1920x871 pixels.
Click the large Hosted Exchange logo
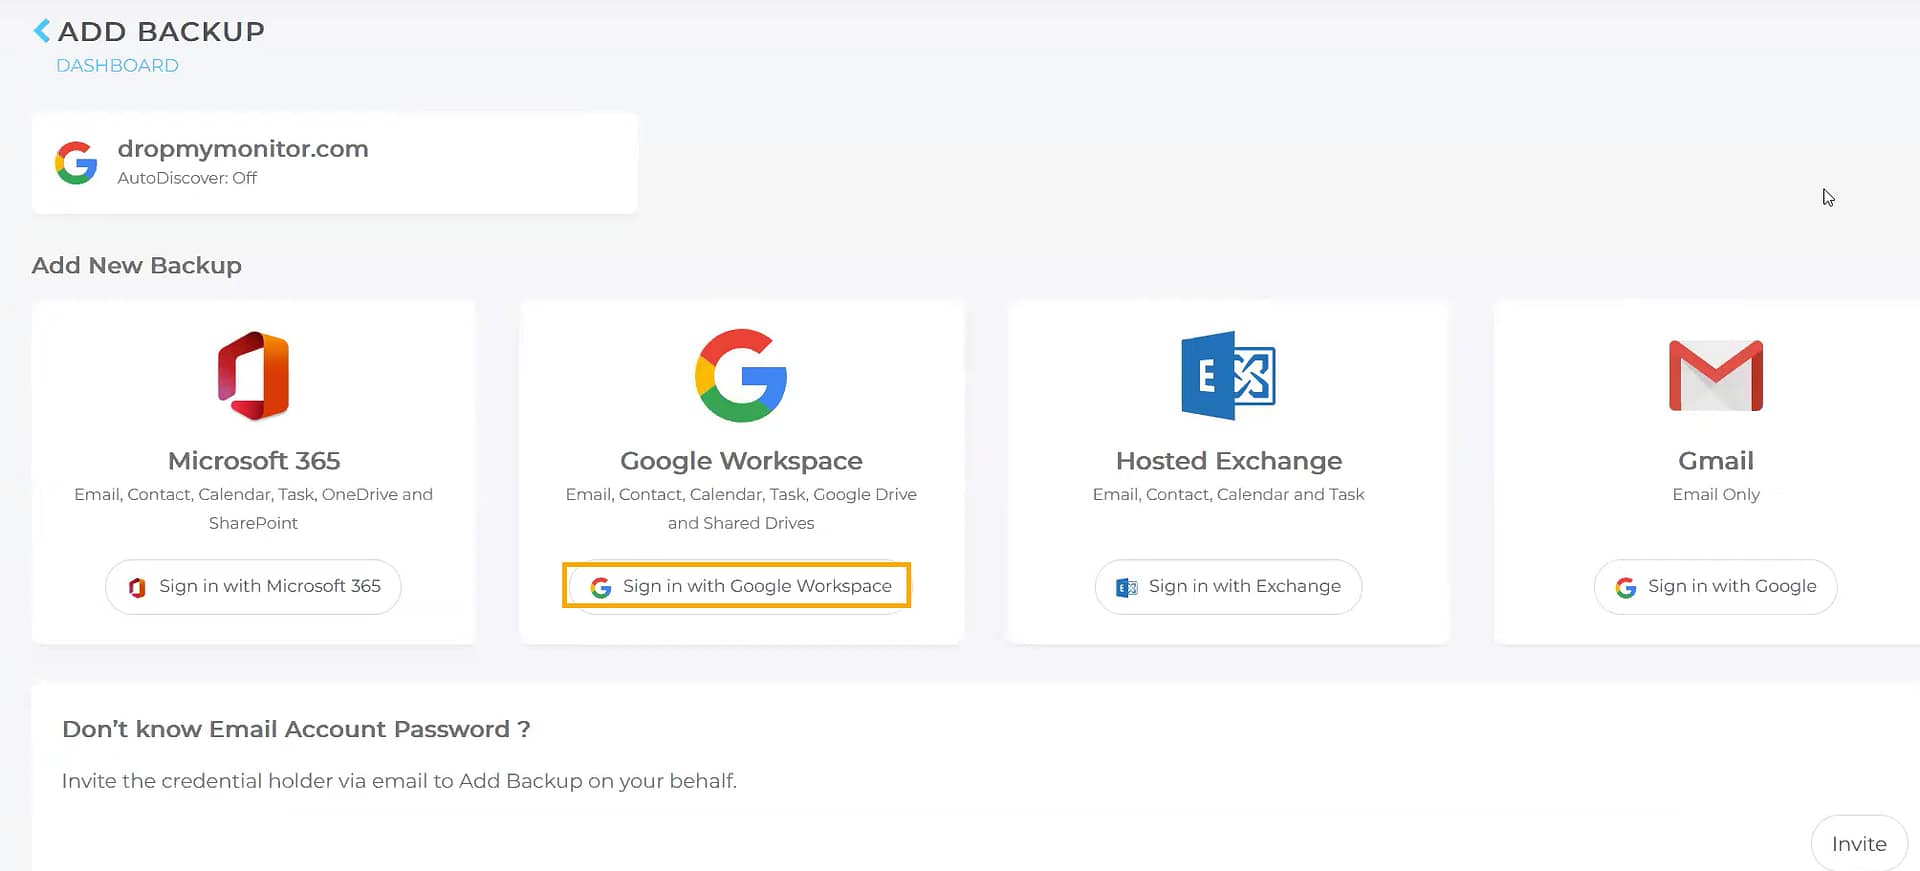[x=1228, y=375]
